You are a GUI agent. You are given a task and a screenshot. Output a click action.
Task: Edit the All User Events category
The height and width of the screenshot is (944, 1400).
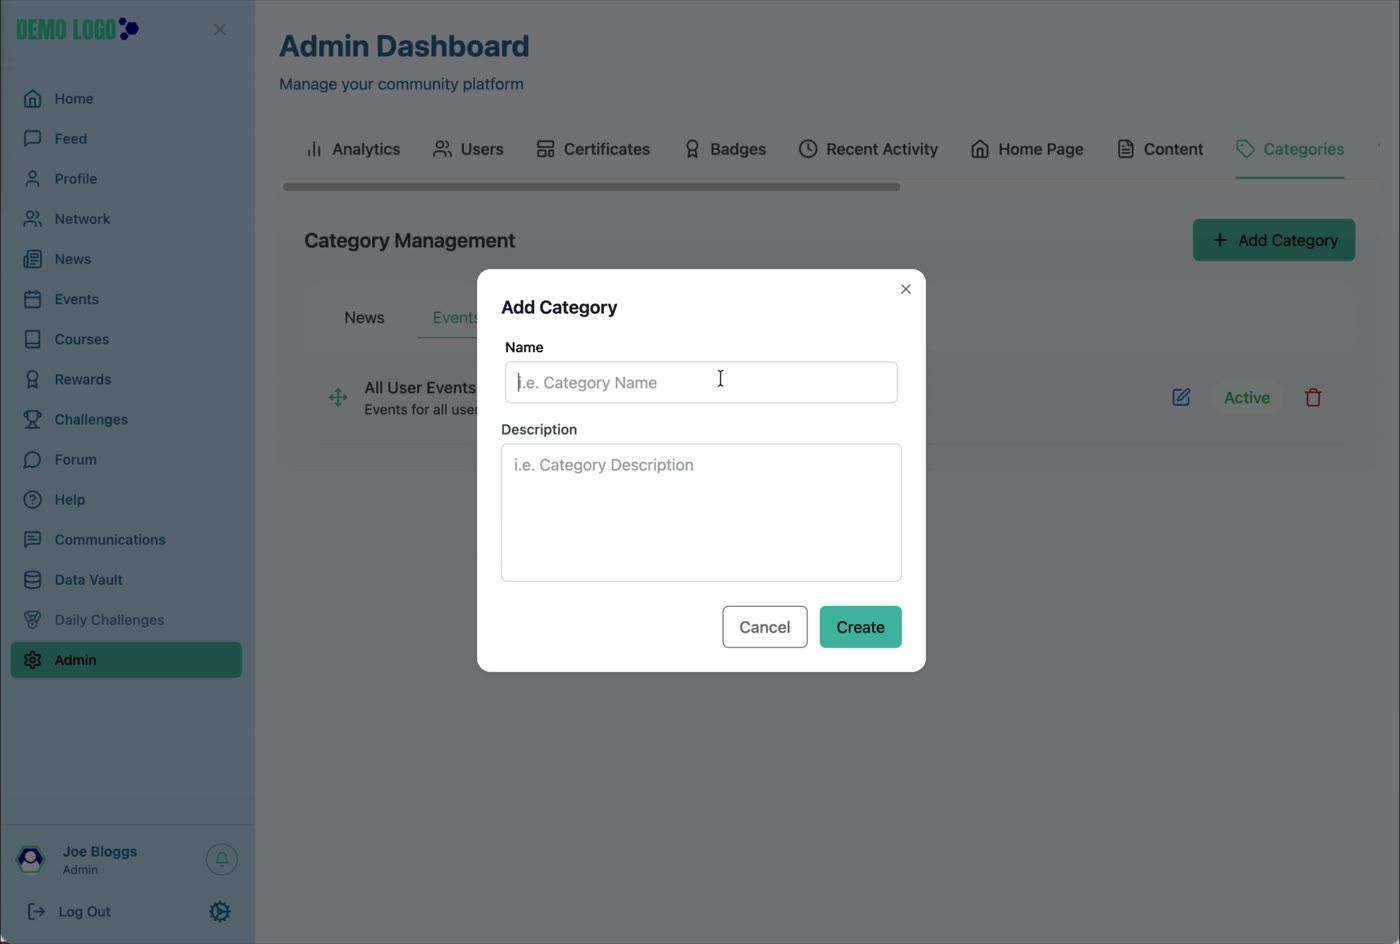pos(1181,398)
